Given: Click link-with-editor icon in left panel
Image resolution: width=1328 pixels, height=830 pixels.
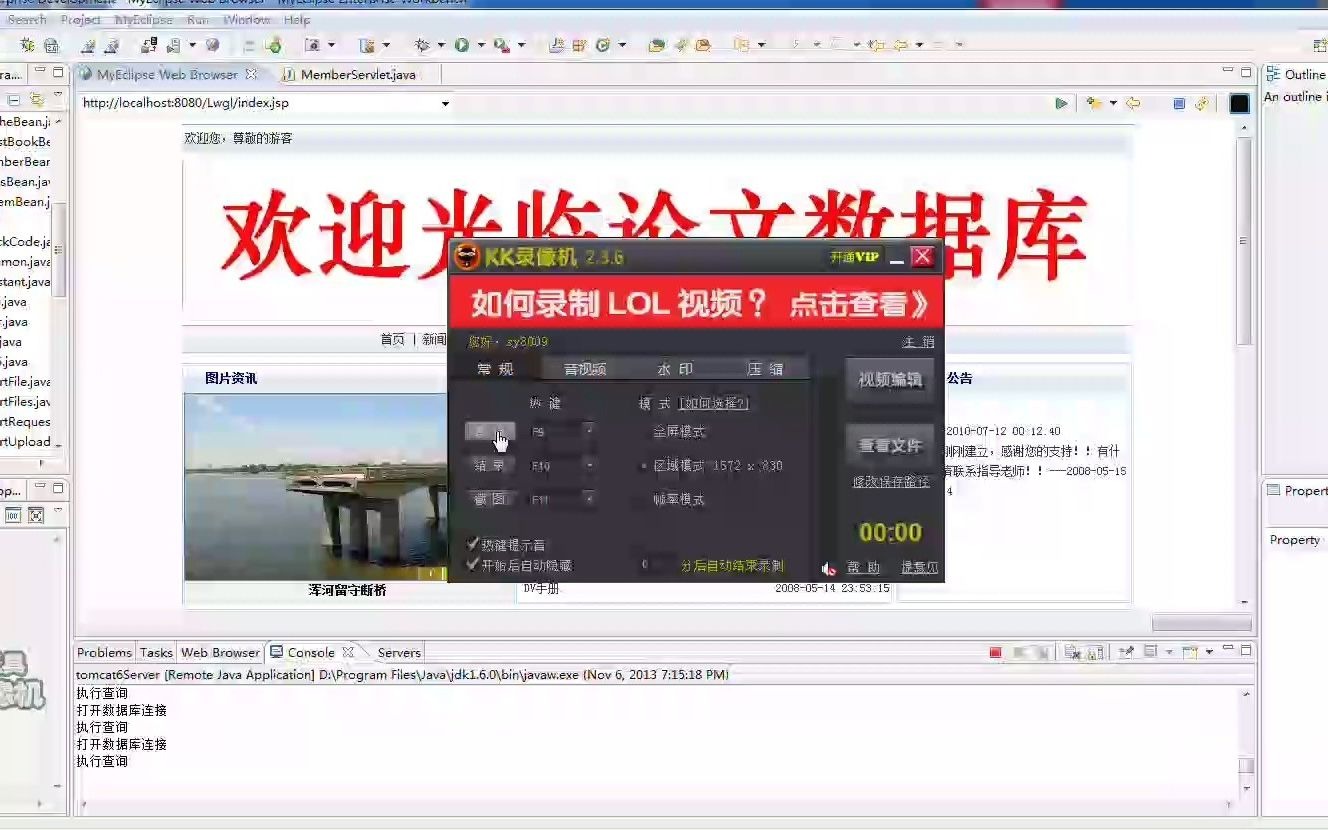Looking at the screenshot, I should click(37, 100).
